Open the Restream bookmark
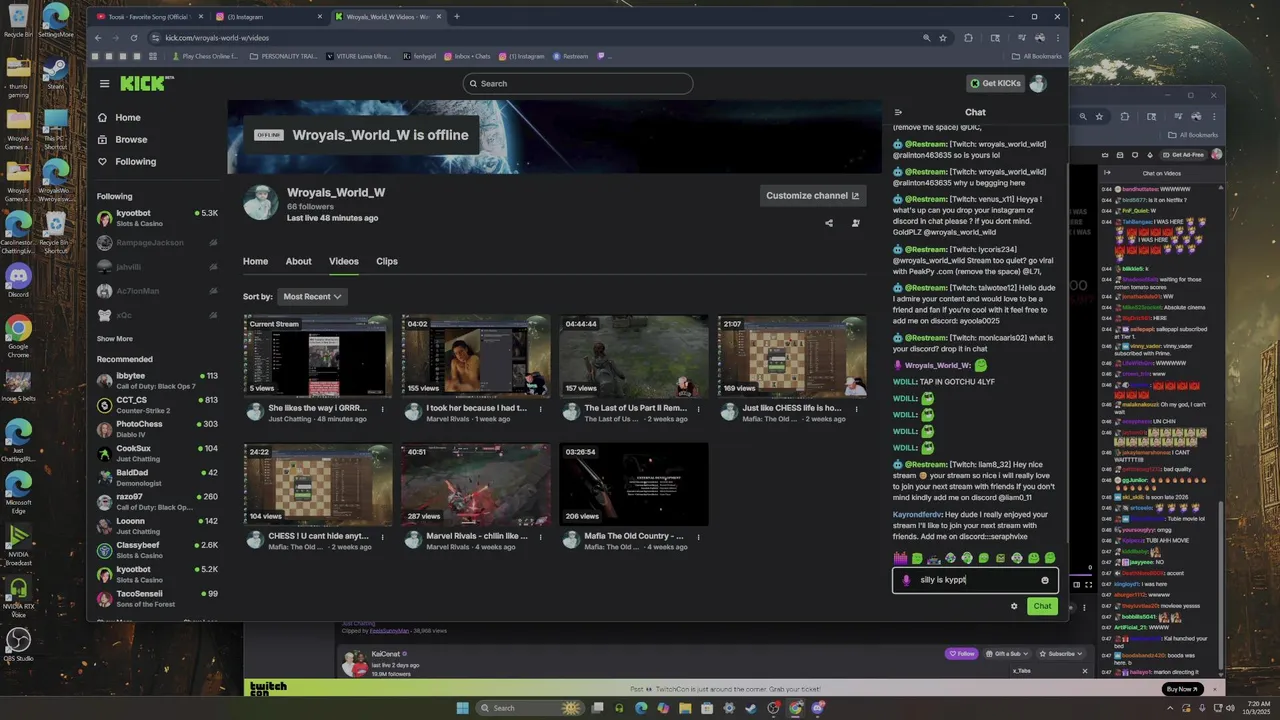This screenshot has height=720, width=1280. [570, 56]
